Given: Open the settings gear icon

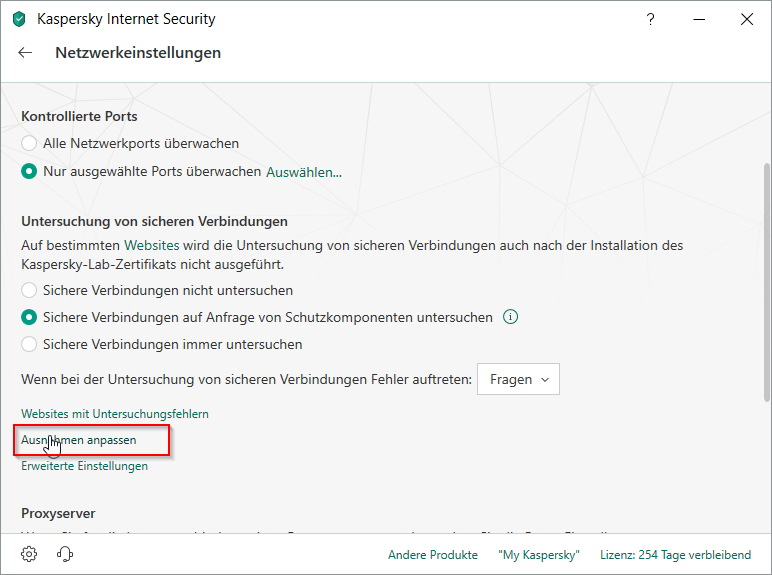Looking at the screenshot, I should pyautogui.click(x=30, y=553).
